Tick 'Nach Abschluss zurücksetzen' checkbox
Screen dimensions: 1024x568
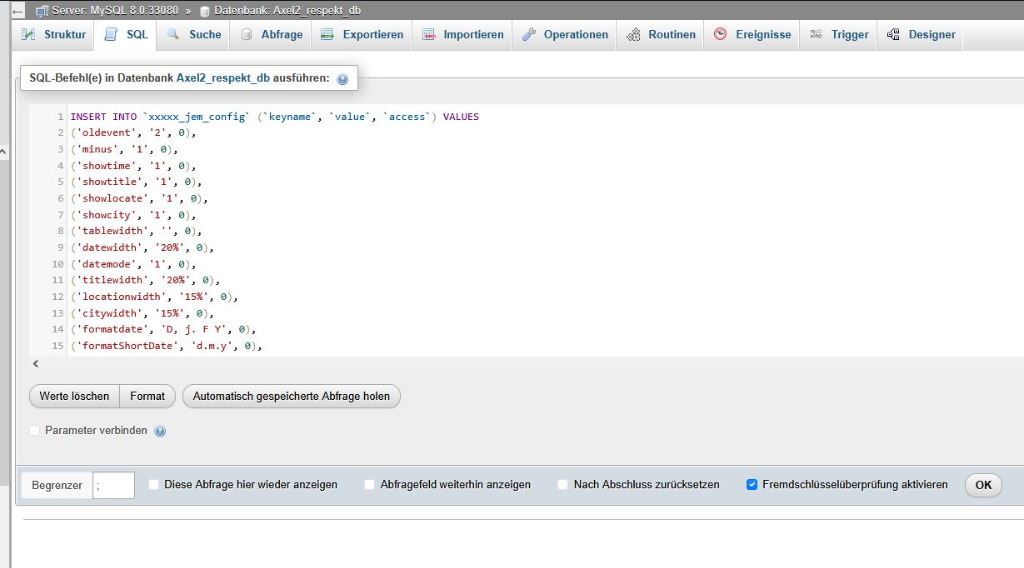pos(563,485)
